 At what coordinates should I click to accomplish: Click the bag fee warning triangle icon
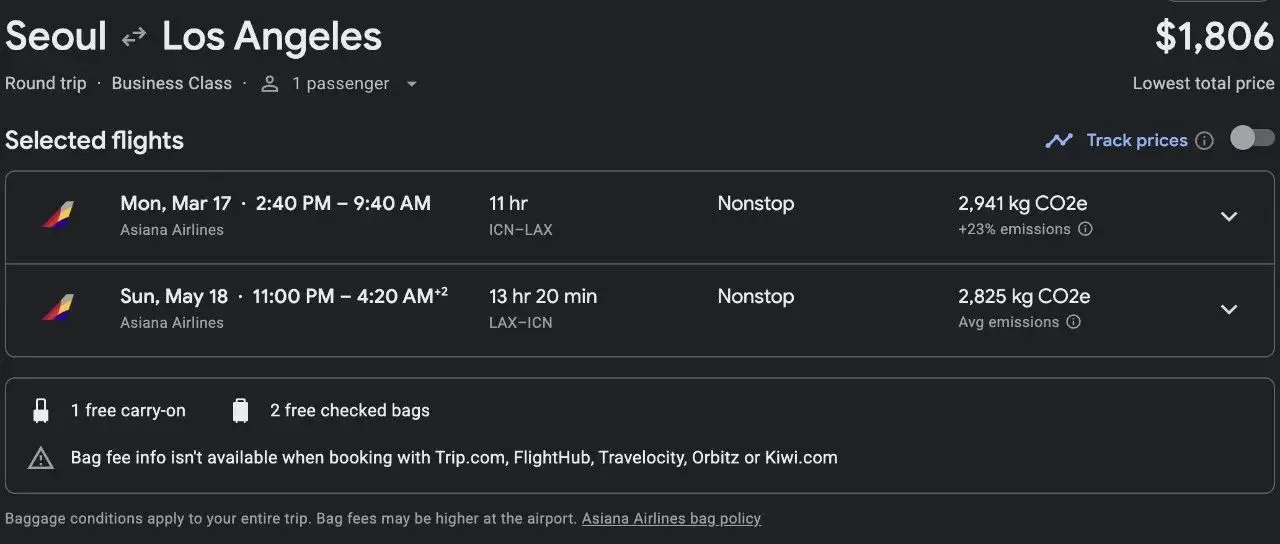click(41, 458)
